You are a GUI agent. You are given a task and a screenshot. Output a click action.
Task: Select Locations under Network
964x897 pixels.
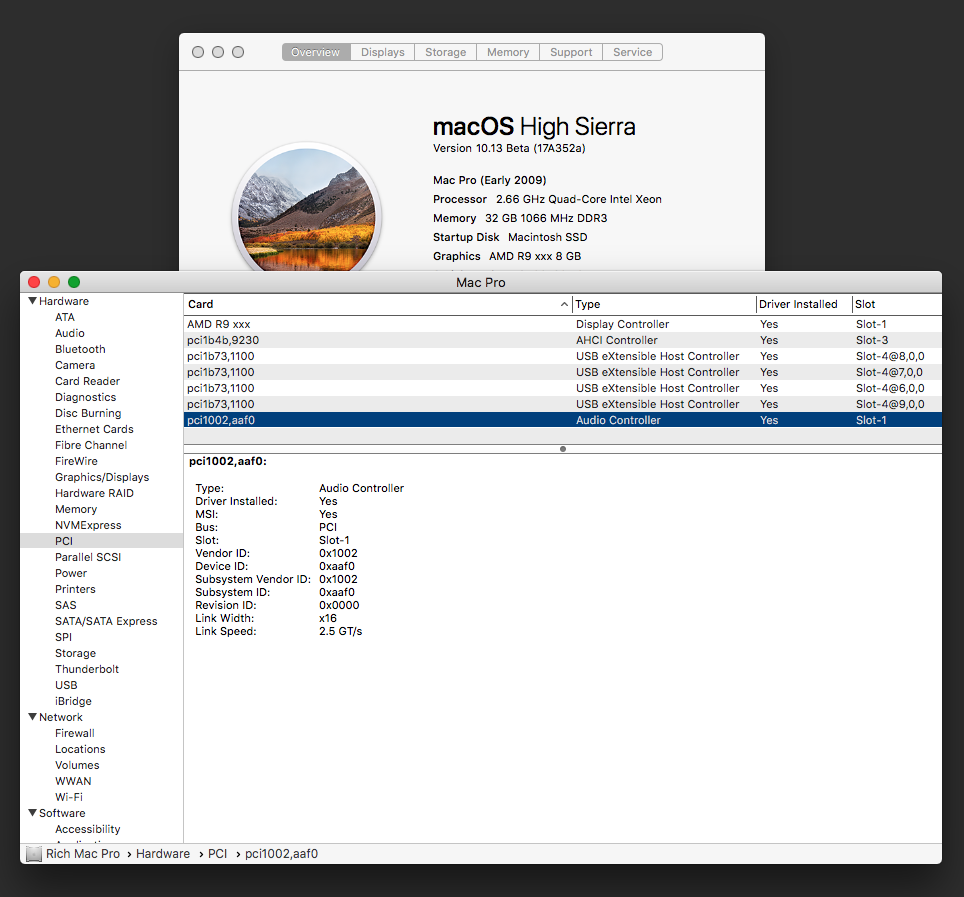pyautogui.click(x=80, y=749)
